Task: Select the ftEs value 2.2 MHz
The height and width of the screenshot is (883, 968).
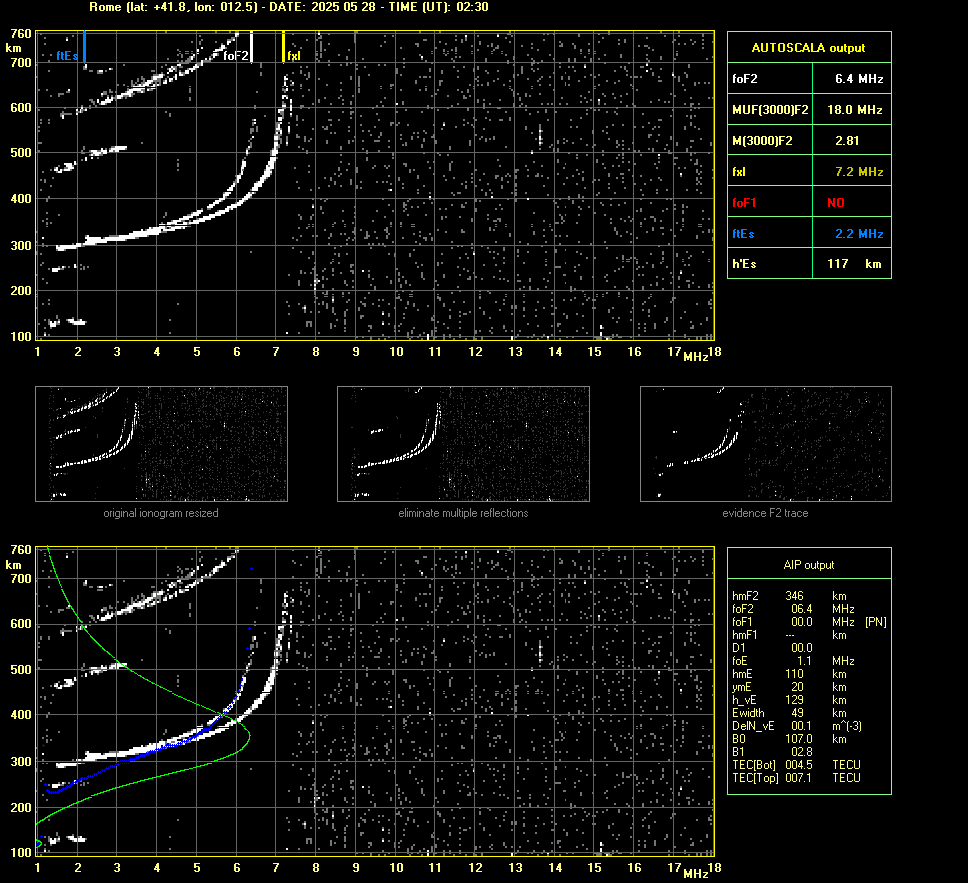Action: pos(859,233)
